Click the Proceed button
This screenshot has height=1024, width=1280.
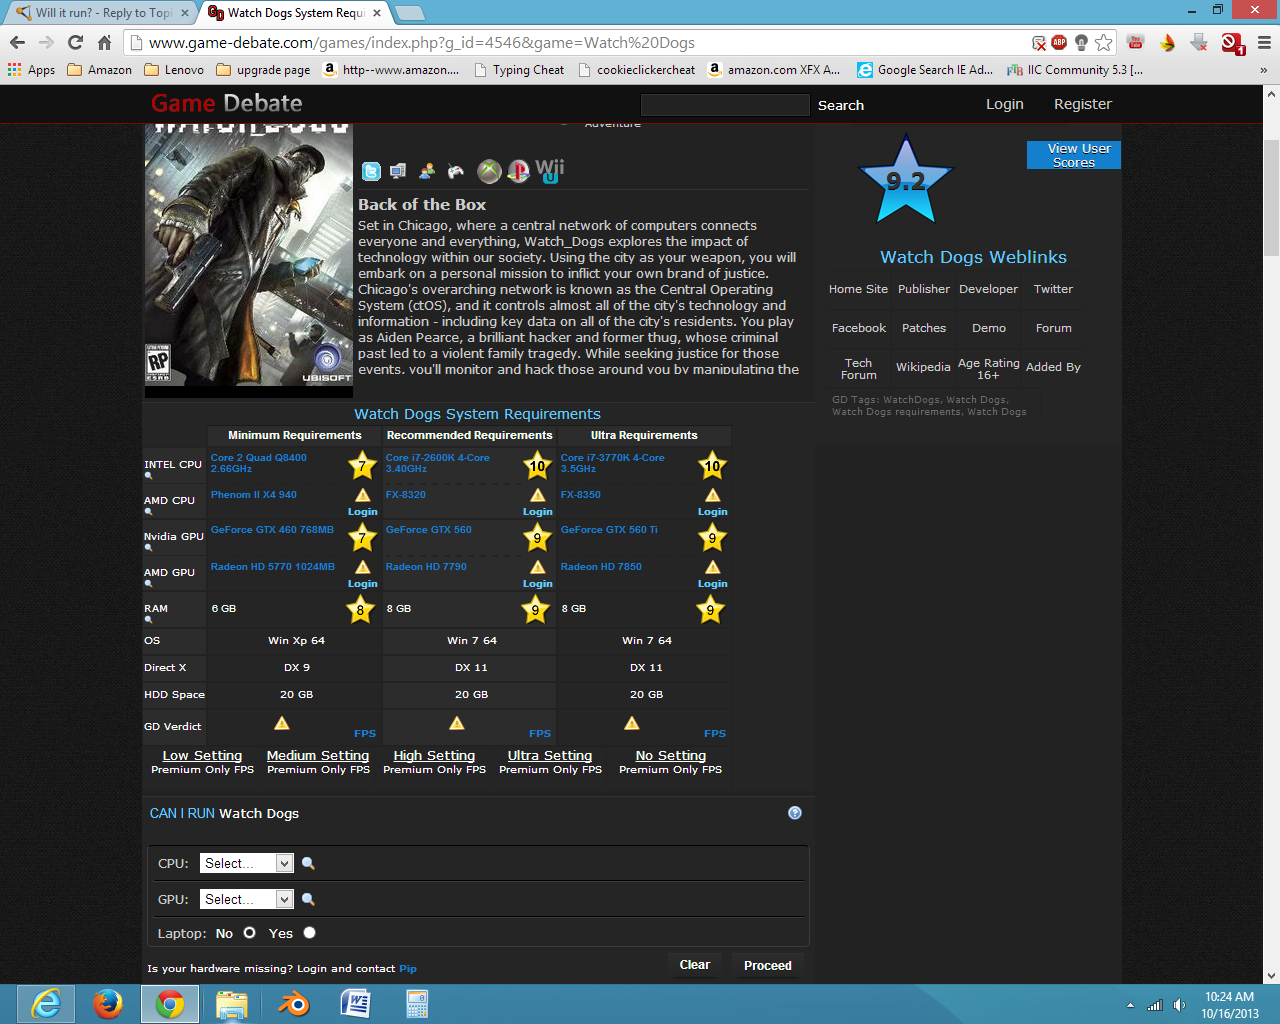click(x=767, y=966)
